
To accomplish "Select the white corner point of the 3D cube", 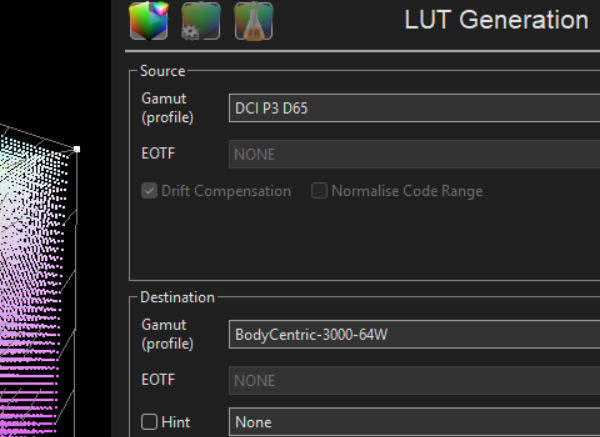I will tap(77, 149).
